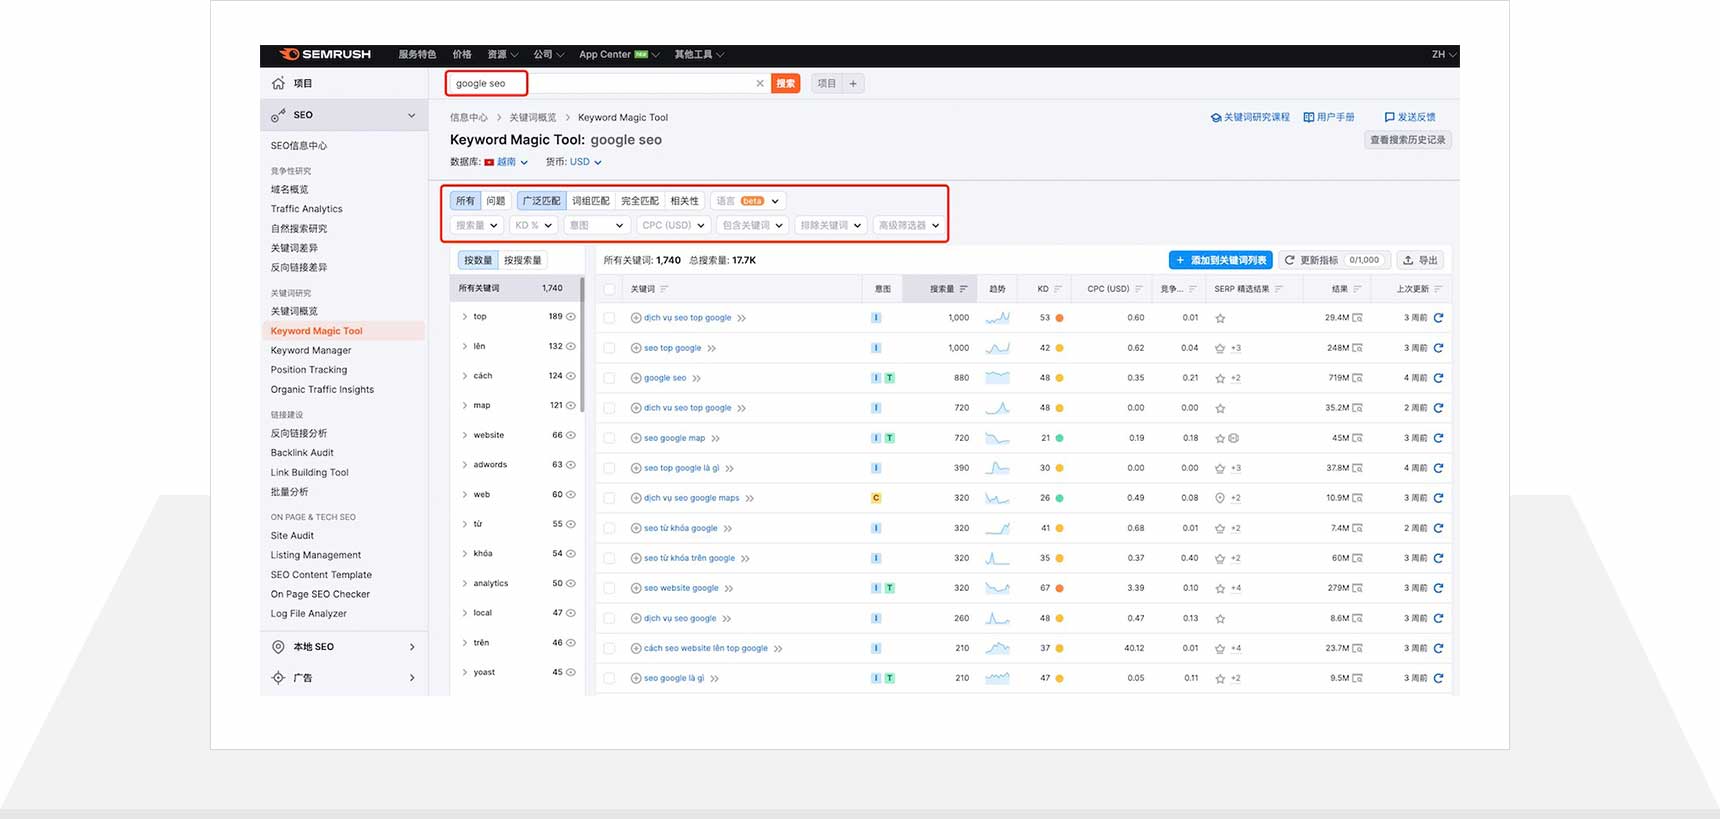1720x819 pixels.
Task: Open currency USD dropdown
Action: (x=586, y=162)
